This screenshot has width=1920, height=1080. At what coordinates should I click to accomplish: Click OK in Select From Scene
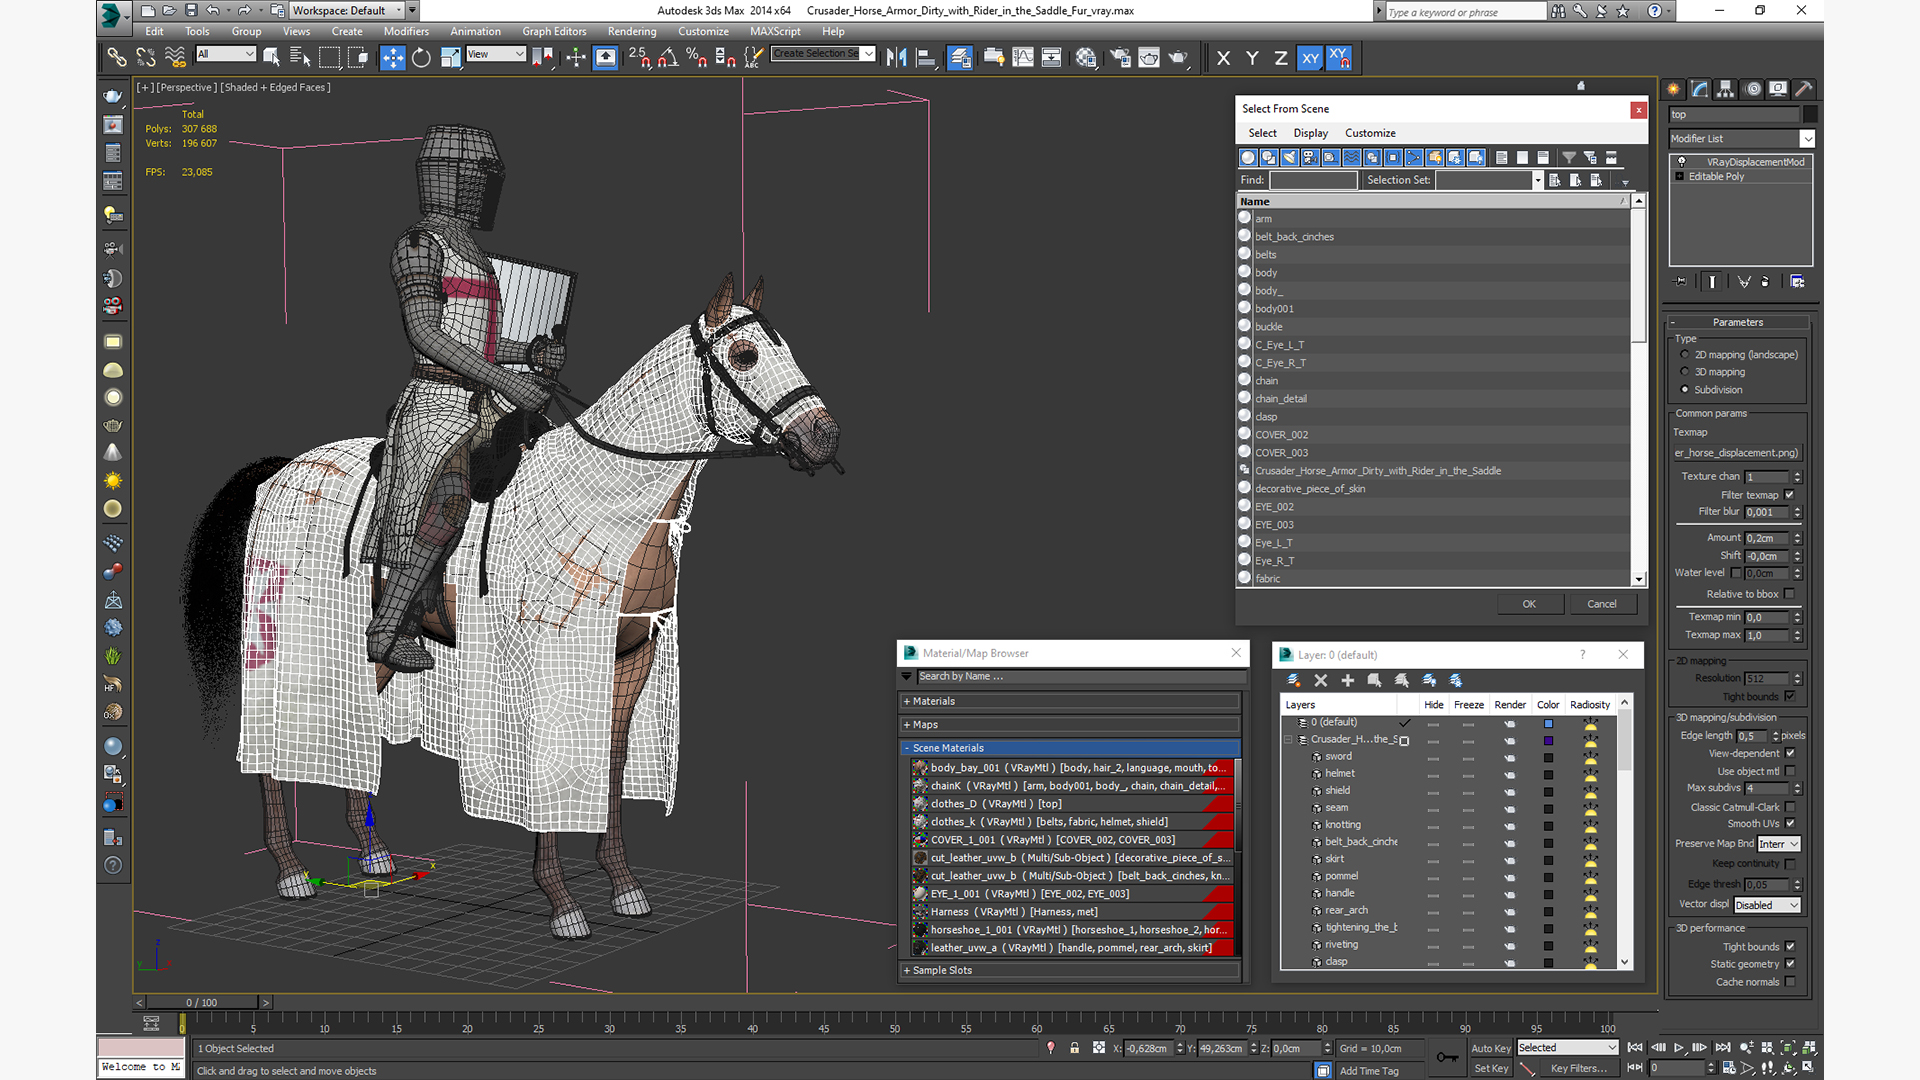point(1529,604)
